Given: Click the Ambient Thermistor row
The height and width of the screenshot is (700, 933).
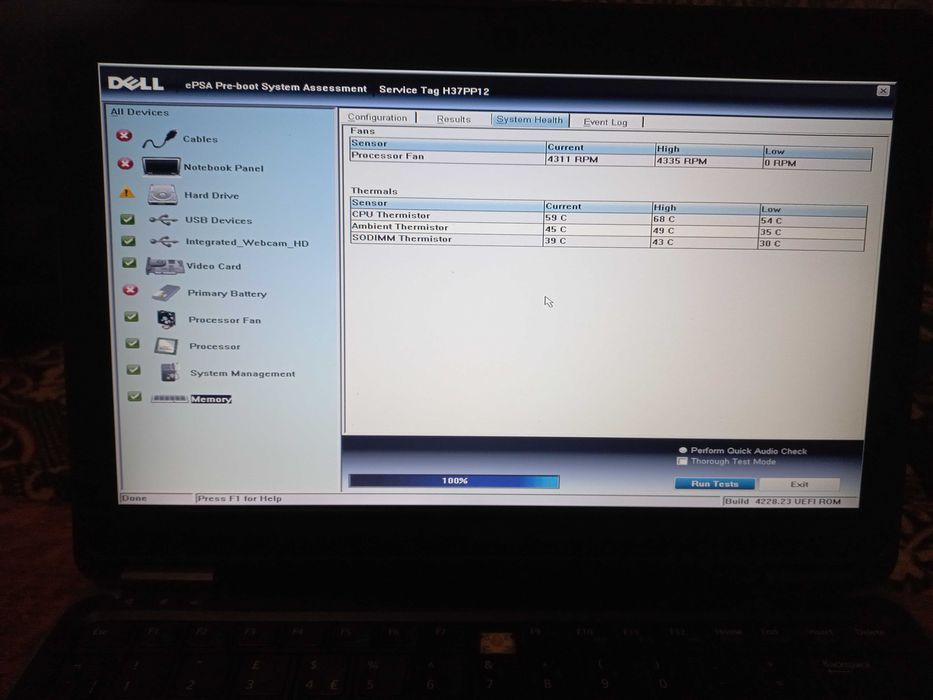Looking at the screenshot, I should (x=608, y=230).
